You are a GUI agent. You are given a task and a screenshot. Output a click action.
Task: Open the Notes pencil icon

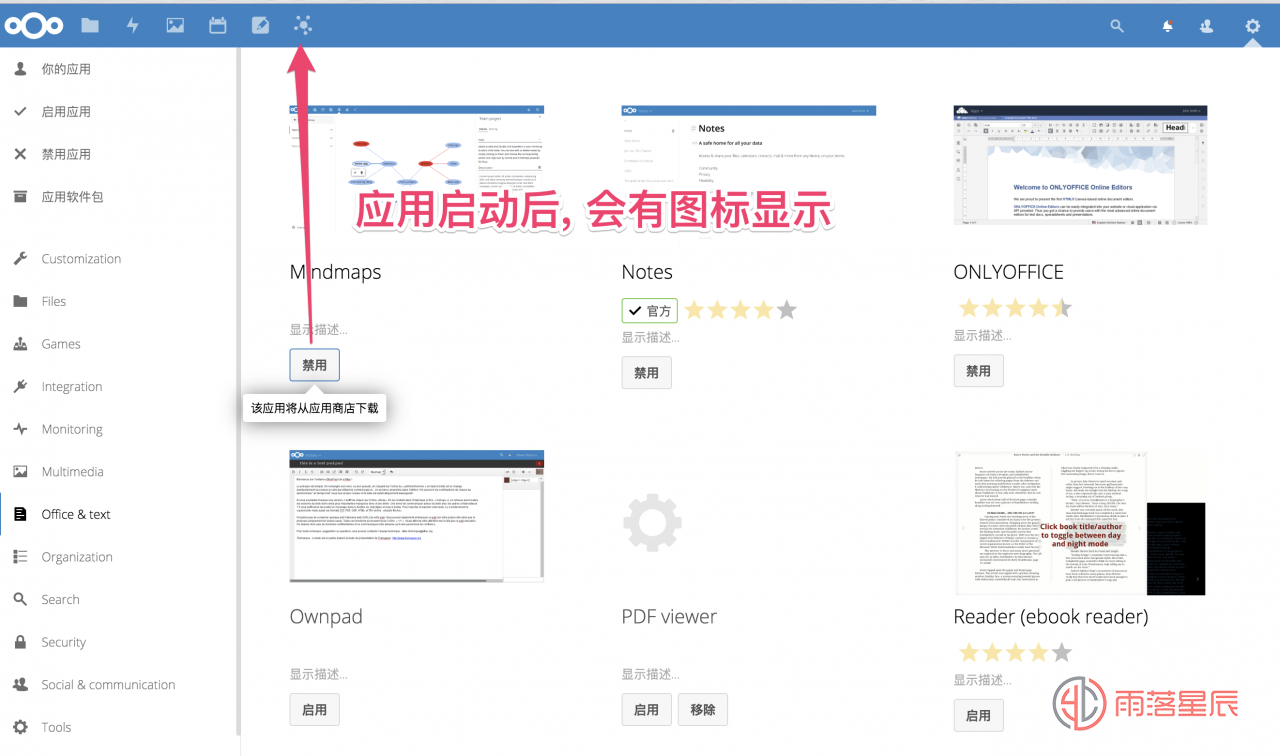point(260,26)
